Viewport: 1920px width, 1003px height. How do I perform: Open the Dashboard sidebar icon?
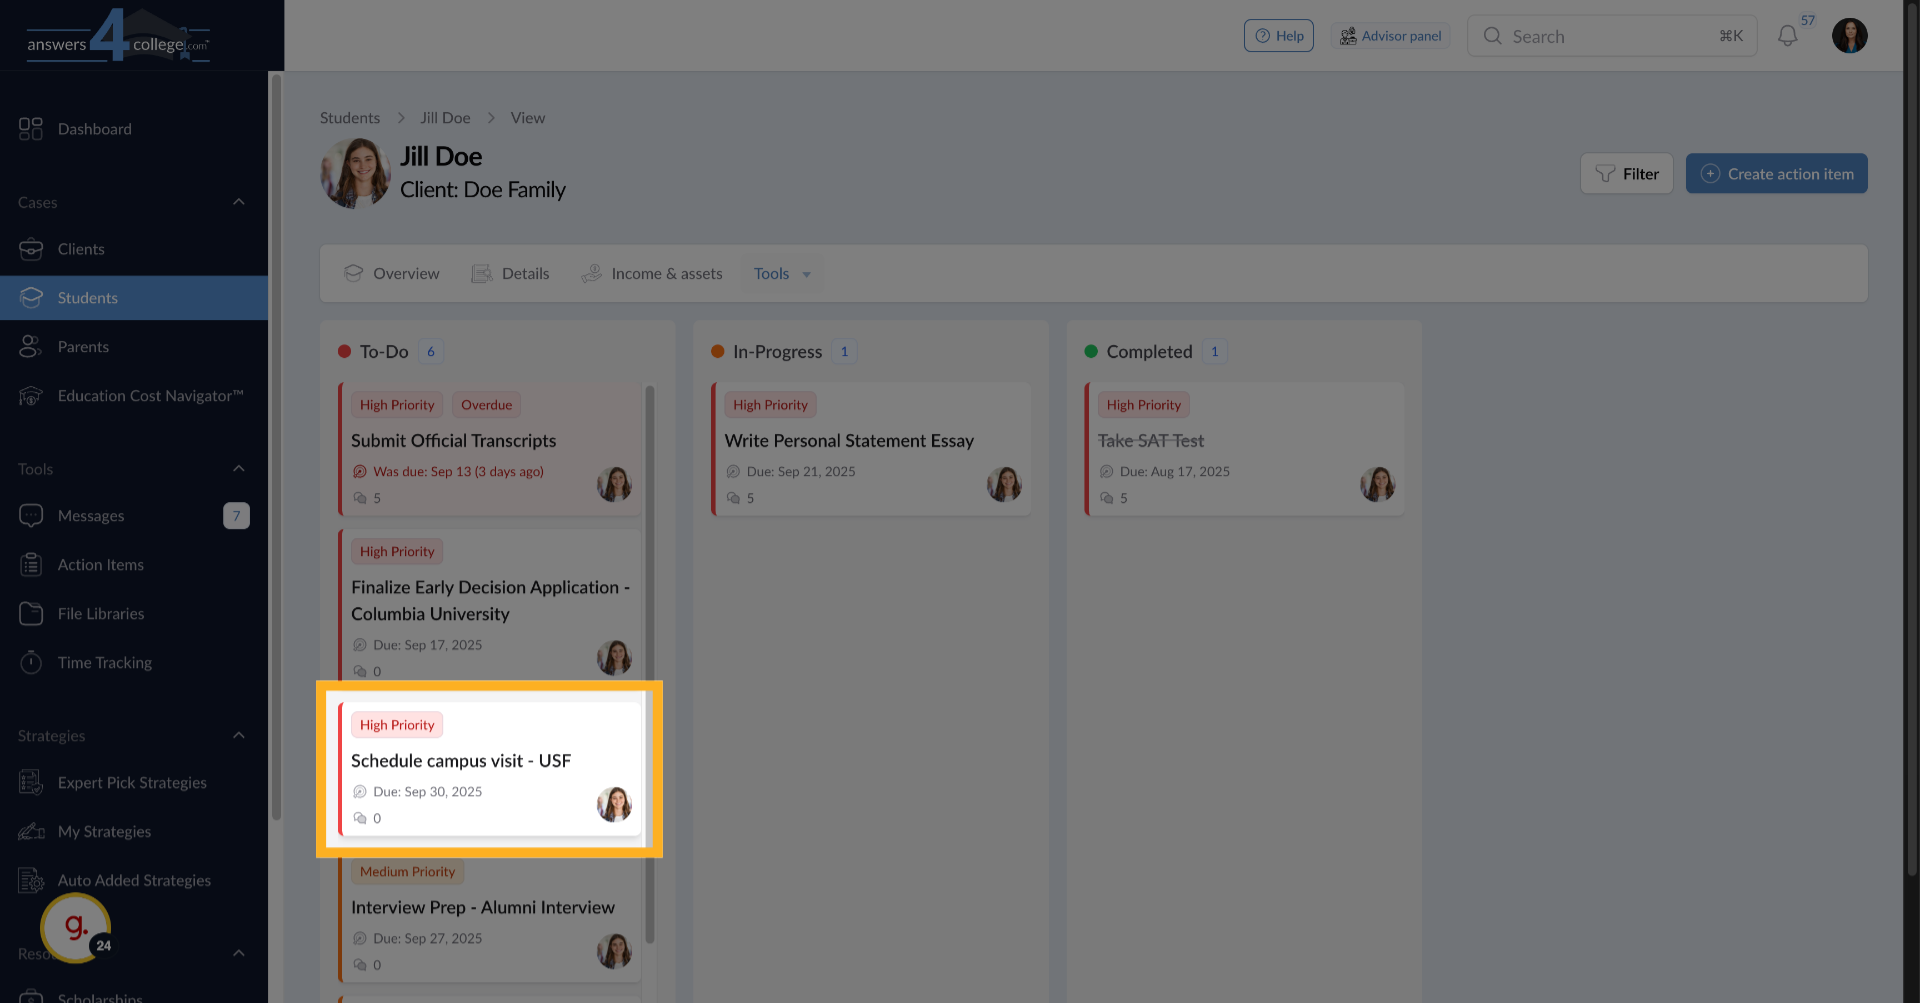pyautogui.click(x=31, y=129)
